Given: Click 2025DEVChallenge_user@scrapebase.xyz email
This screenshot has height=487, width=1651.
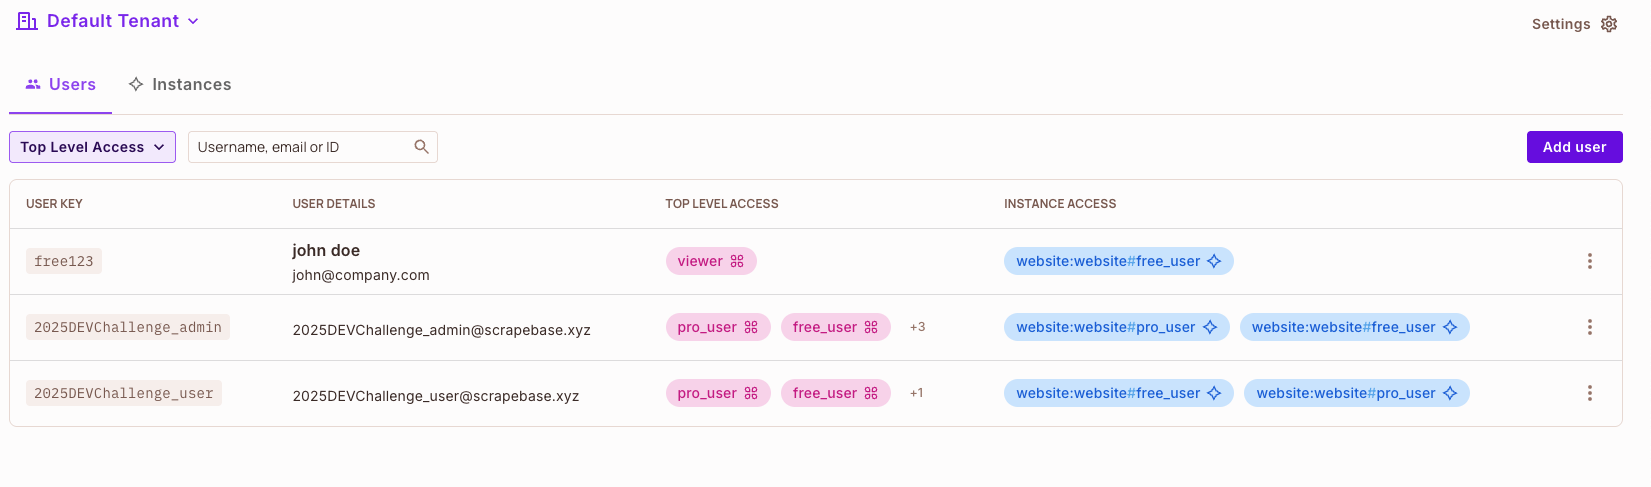Looking at the screenshot, I should tap(436, 396).
